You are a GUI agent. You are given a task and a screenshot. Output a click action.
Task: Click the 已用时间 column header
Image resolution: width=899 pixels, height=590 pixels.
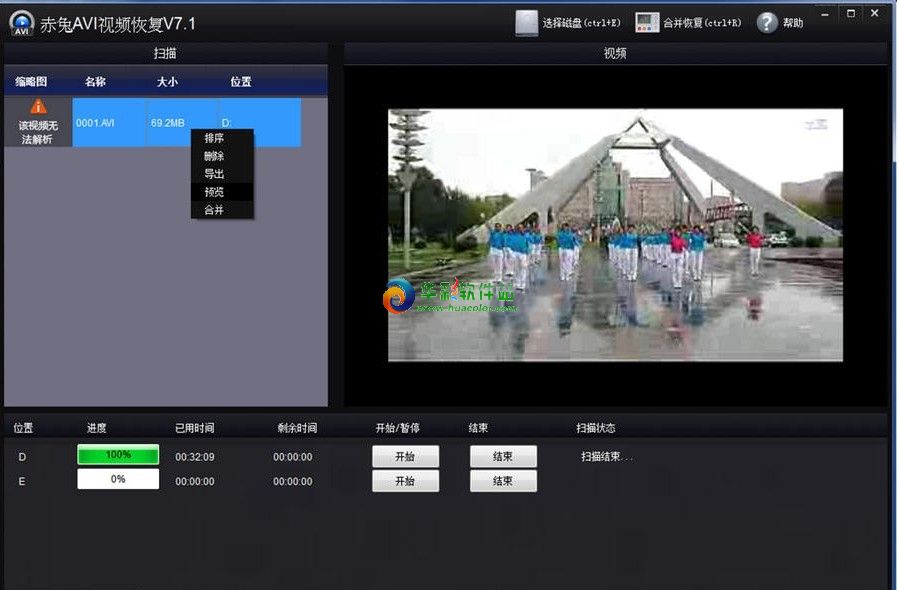pos(195,428)
